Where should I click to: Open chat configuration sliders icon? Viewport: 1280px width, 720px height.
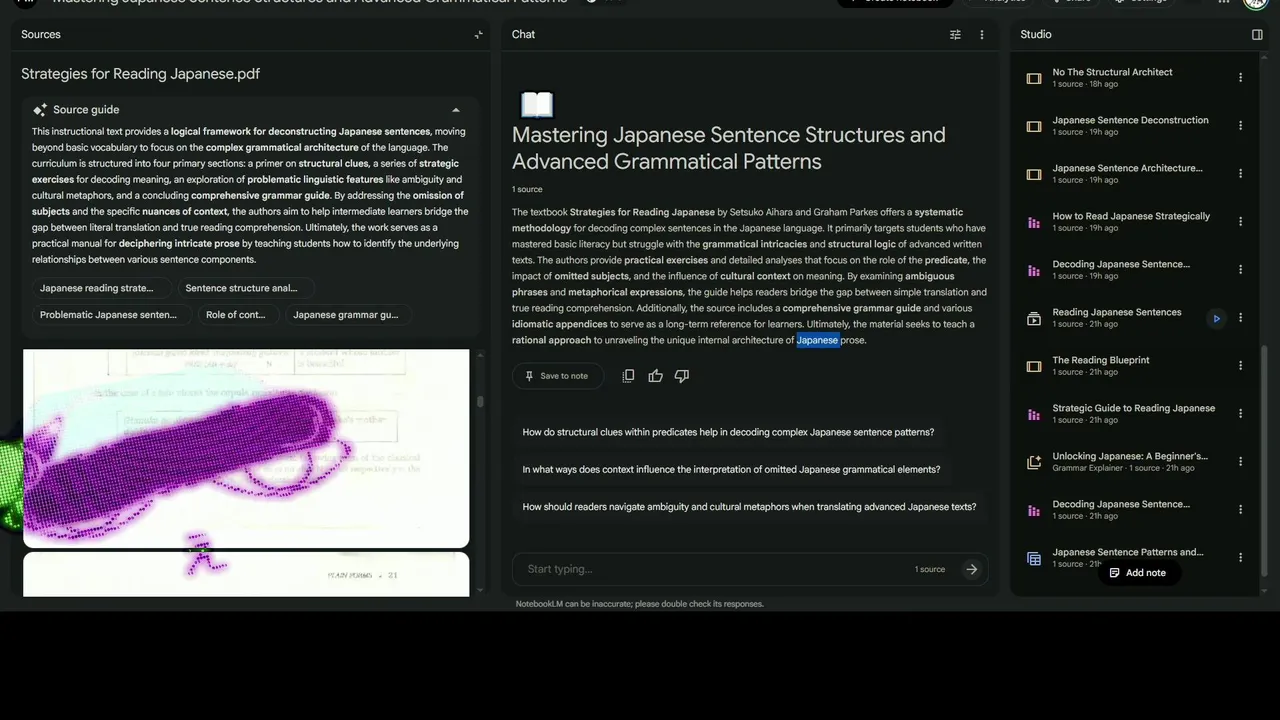point(955,34)
